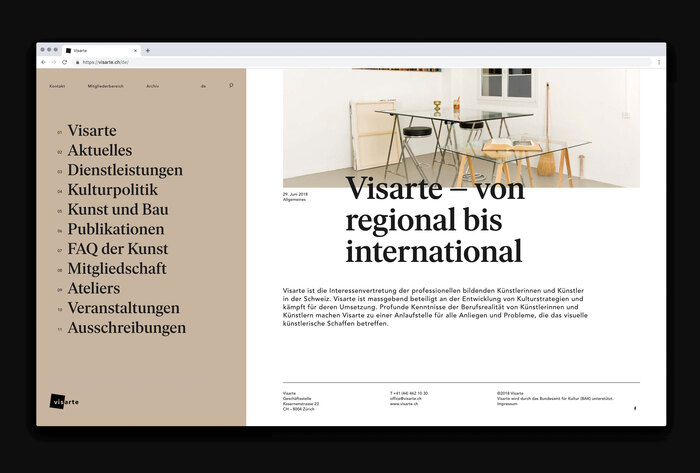Image resolution: width=700 pixels, height=473 pixels.
Task: Open the Kunst und Bau menu item
Action: point(118,209)
